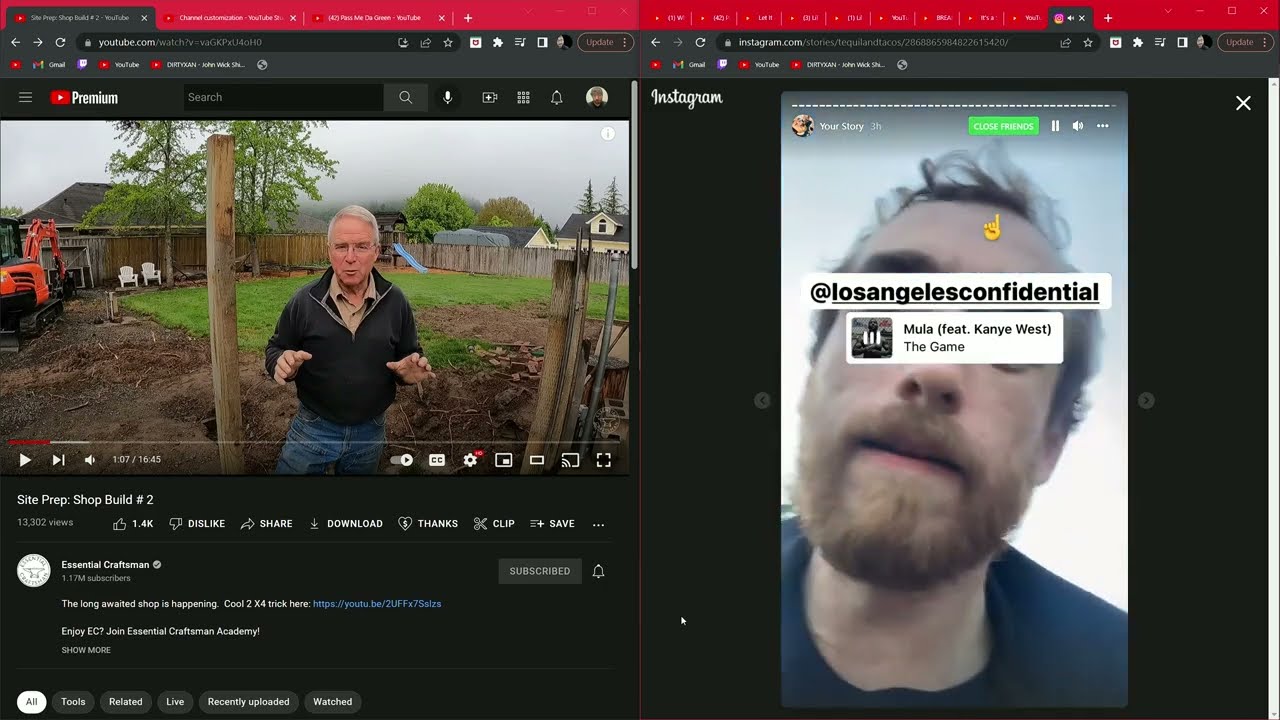This screenshot has height=720, width=1280.
Task: Click the SUBSCRIBED button
Action: click(x=540, y=571)
